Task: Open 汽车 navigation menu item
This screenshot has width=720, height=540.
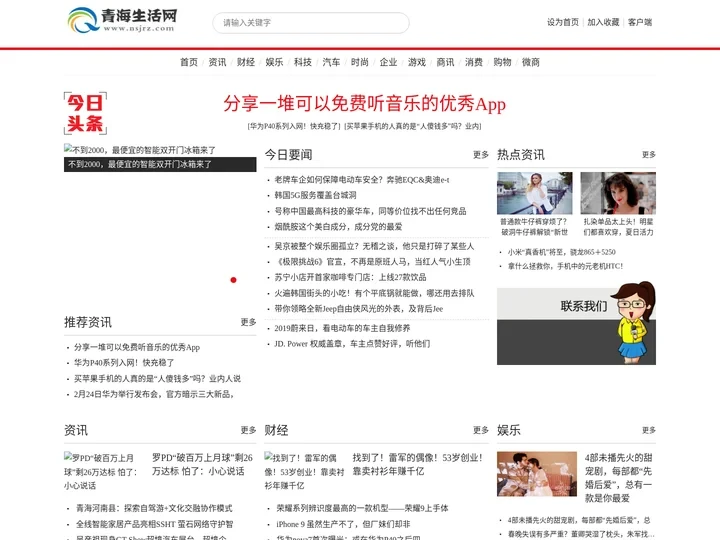Action: (331, 62)
